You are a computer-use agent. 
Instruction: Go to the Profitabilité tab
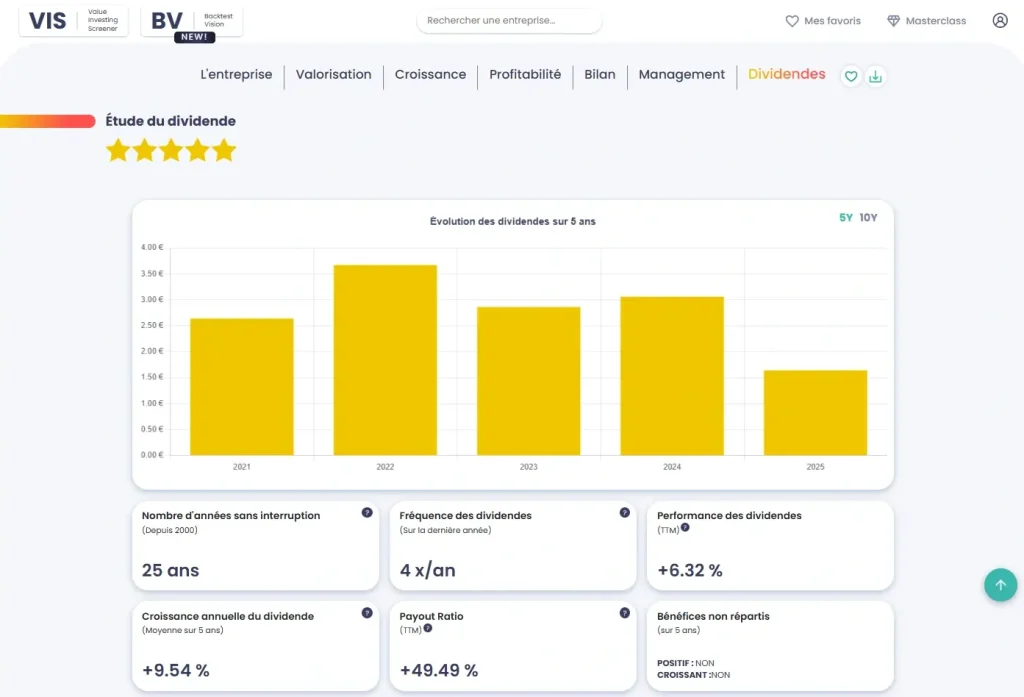(x=525, y=75)
